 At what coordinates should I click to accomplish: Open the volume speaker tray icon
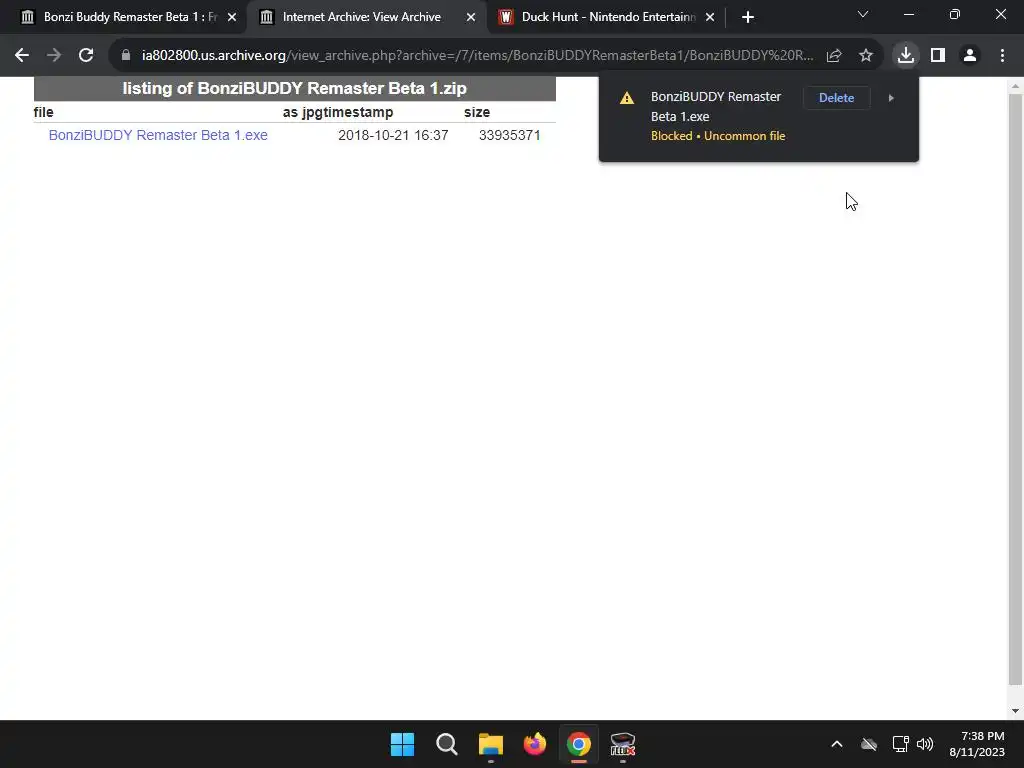(925, 744)
